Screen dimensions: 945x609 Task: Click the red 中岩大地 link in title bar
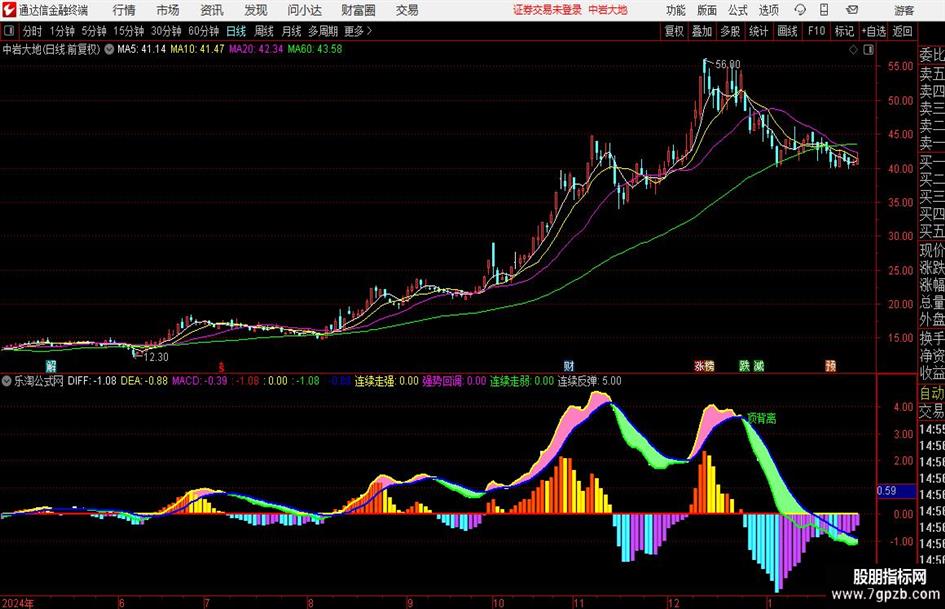coord(608,10)
